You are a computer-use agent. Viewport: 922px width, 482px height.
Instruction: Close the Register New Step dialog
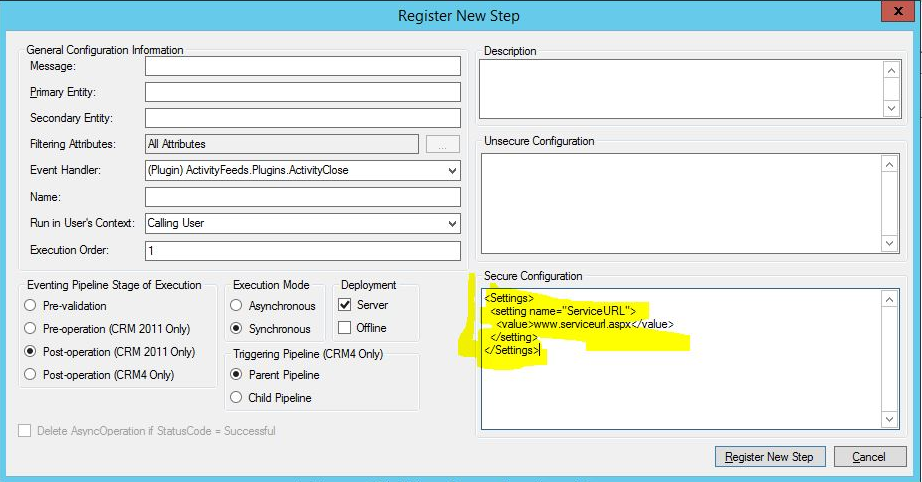pos(897,11)
